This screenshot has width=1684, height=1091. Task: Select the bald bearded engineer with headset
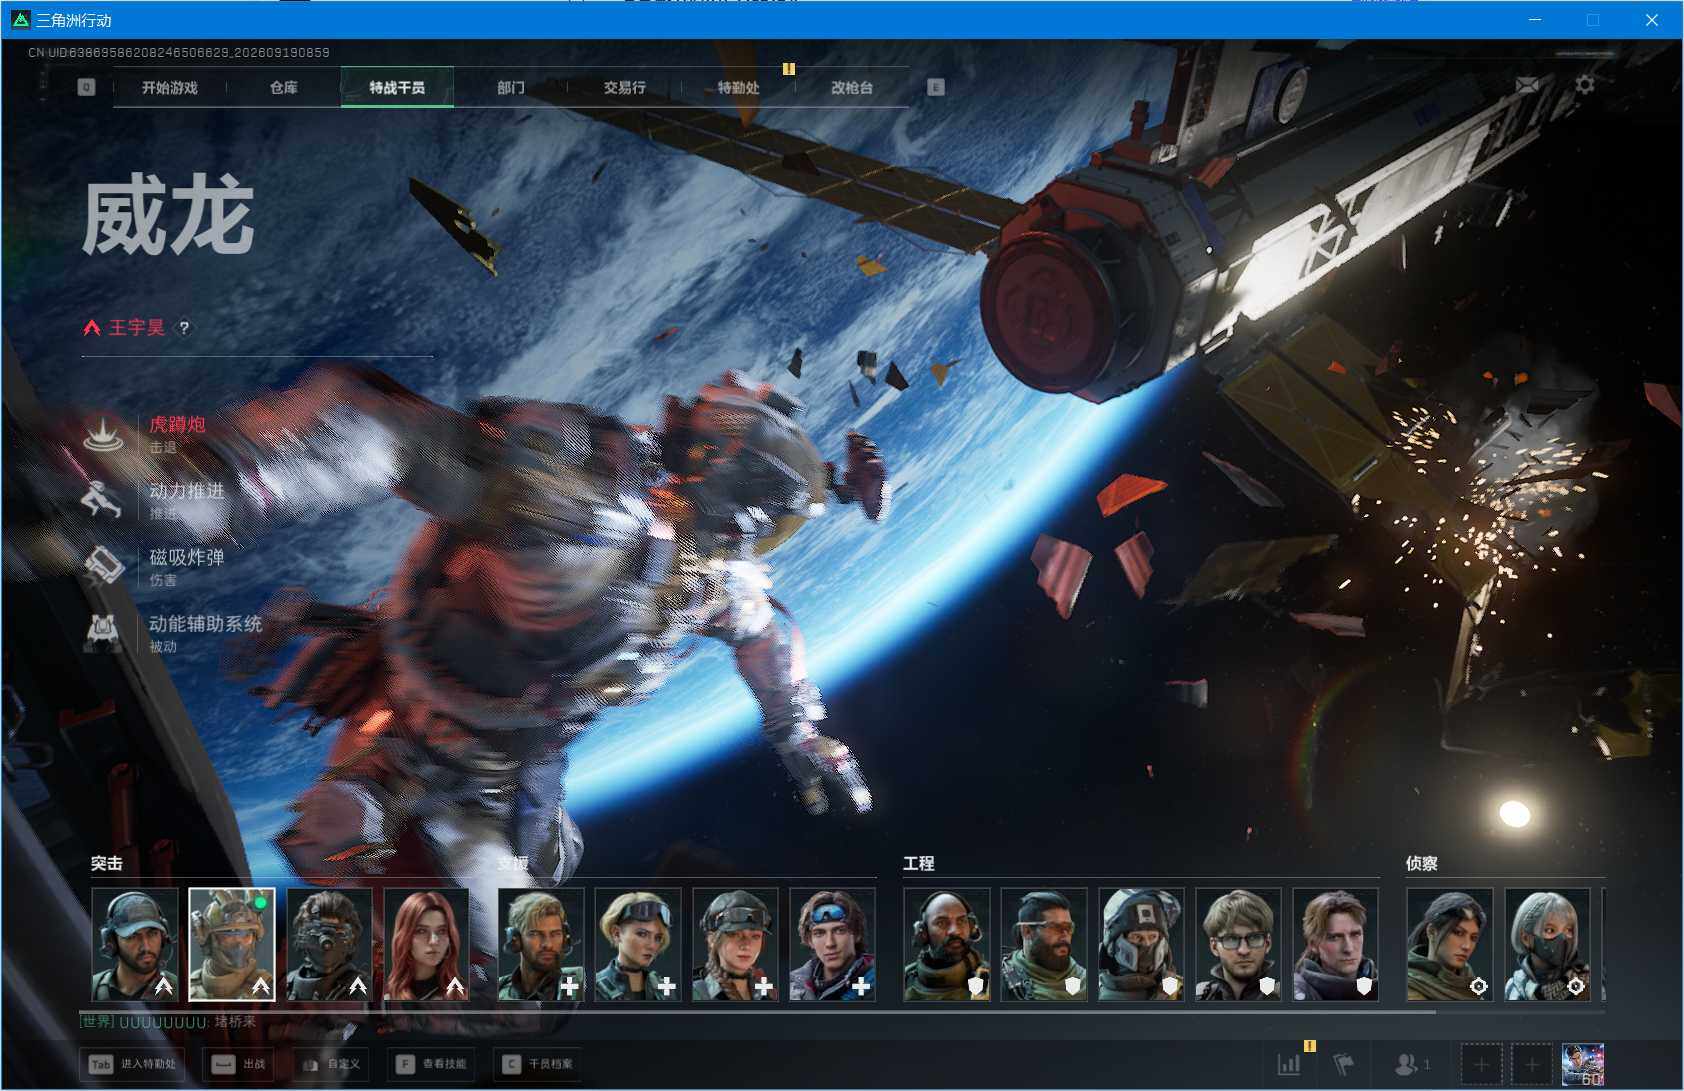[946, 944]
